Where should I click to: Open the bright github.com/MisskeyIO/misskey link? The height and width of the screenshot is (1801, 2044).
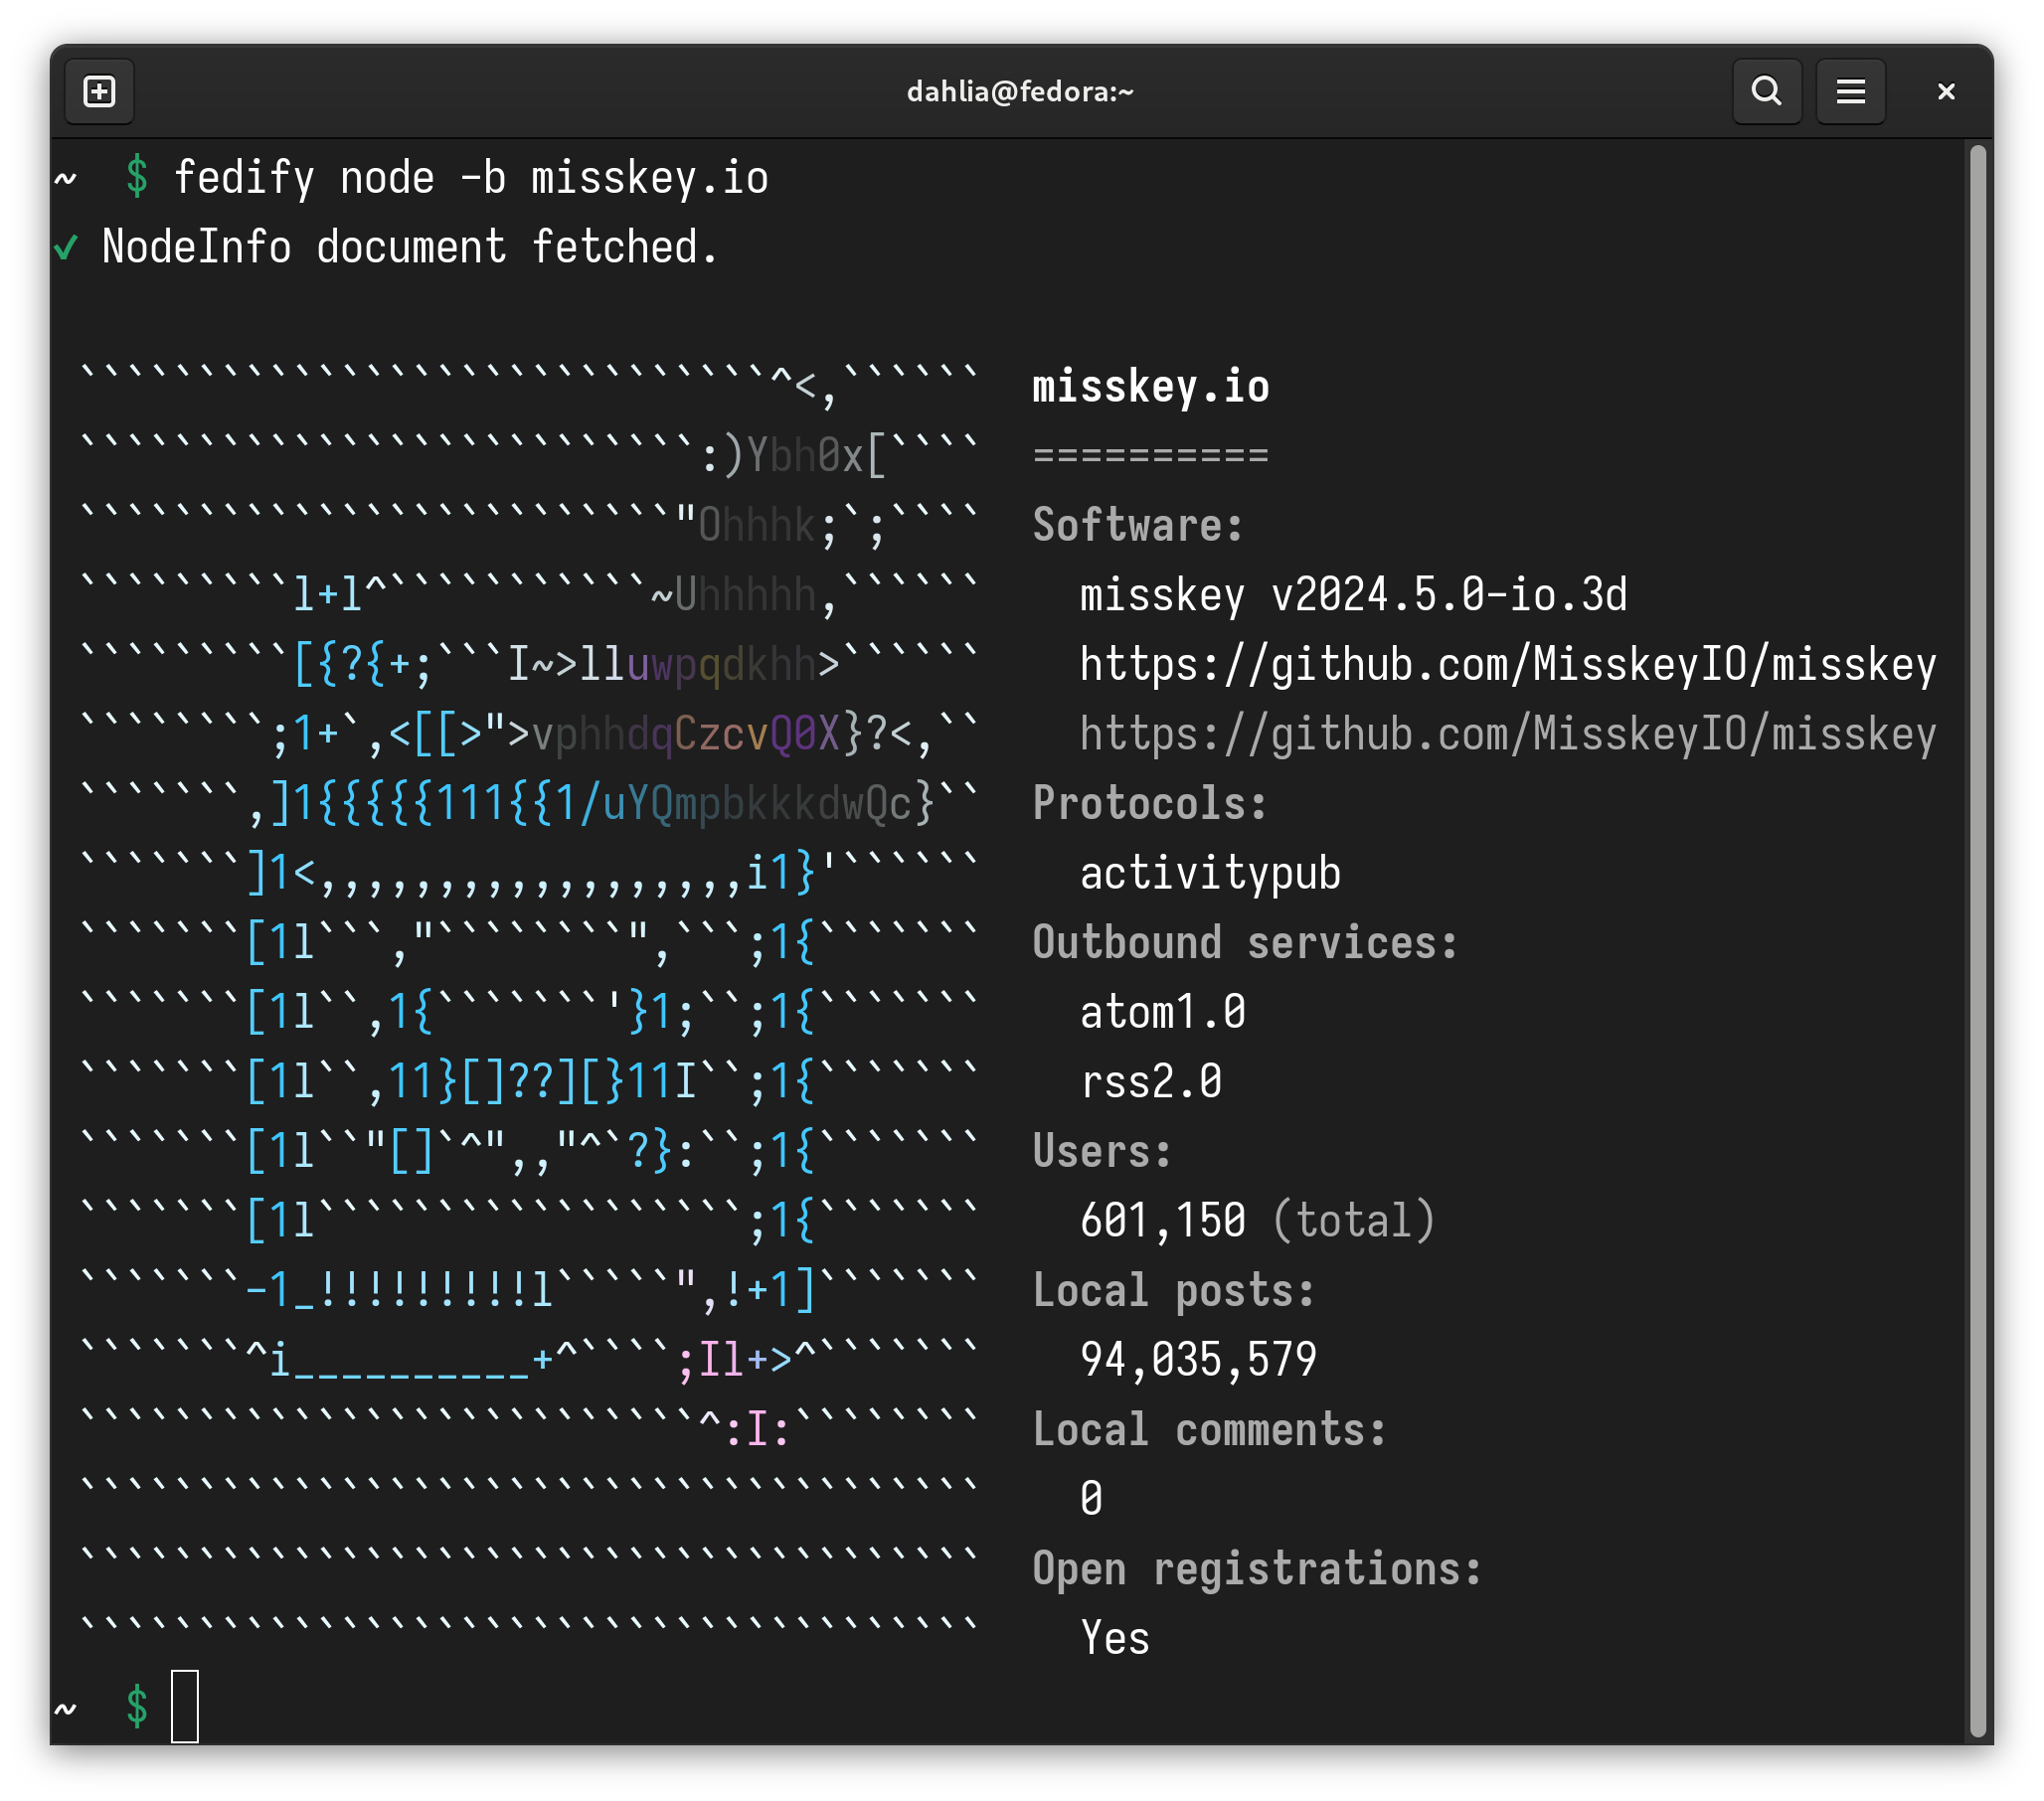1507,665
